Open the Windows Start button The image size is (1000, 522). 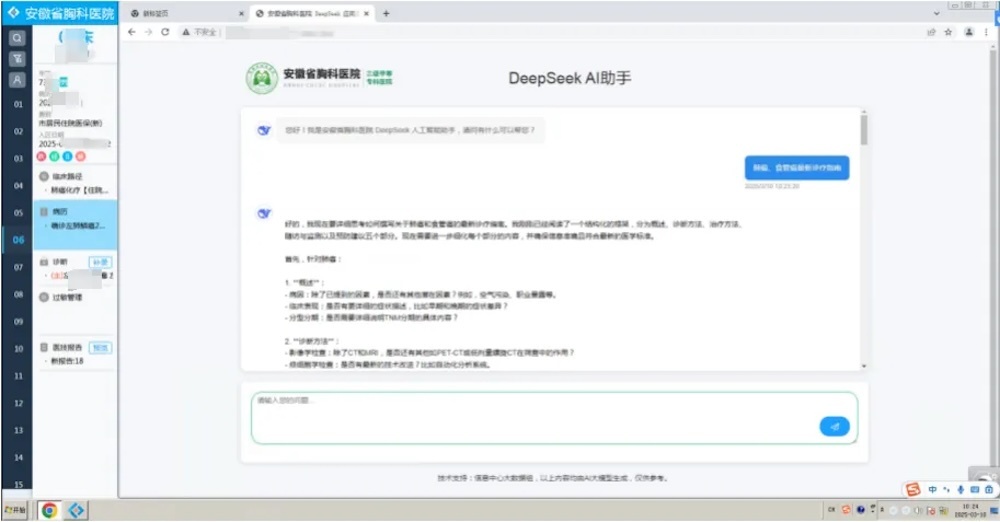tap(15, 510)
